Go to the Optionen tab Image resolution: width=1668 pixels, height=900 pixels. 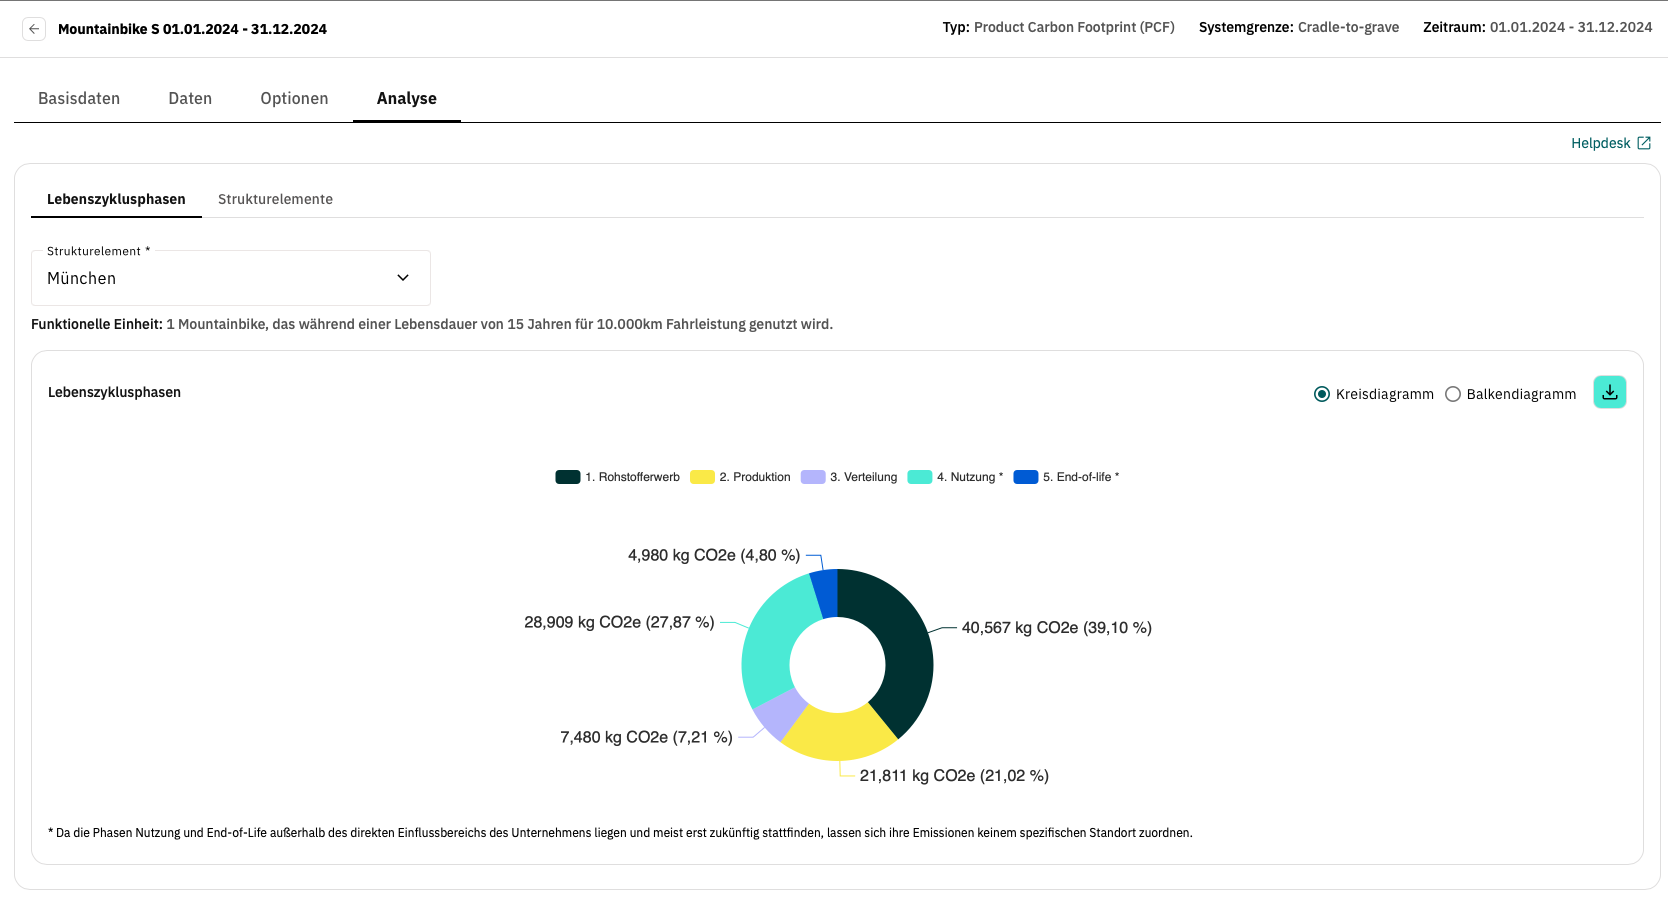pyautogui.click(x=294, y=98)
